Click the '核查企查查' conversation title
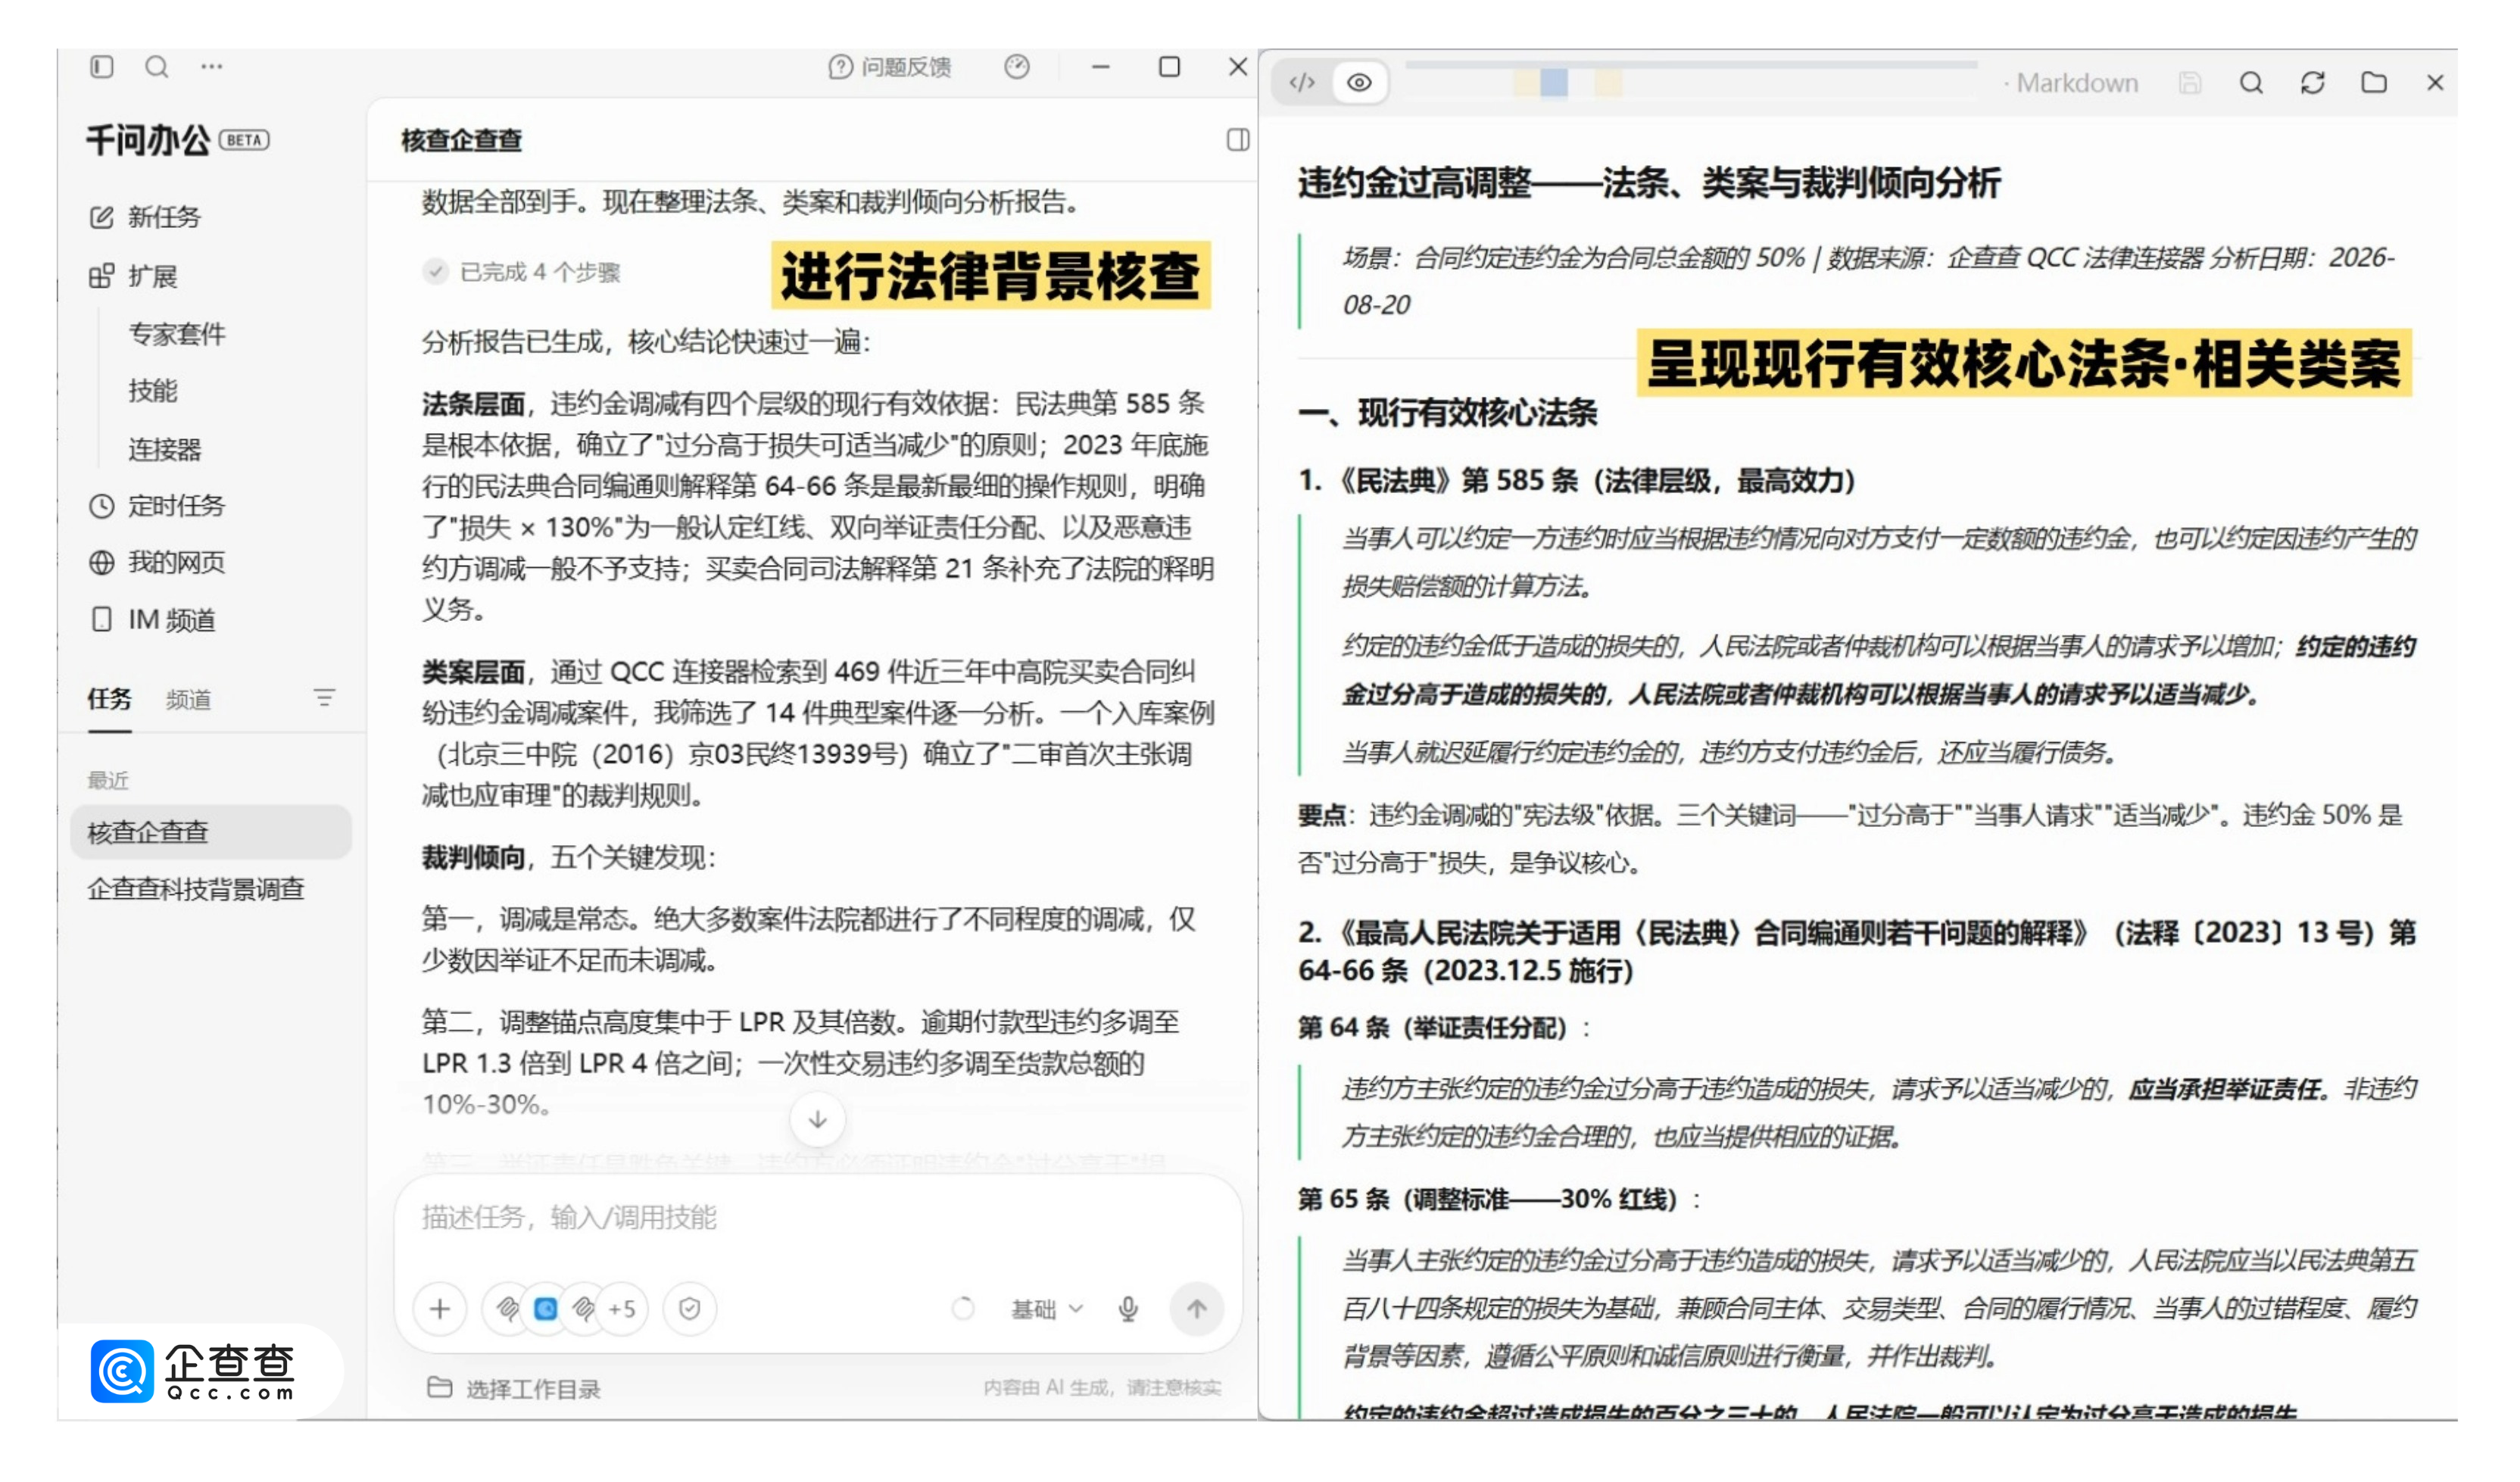The image size is (2520, 1482). coord(461,140)
